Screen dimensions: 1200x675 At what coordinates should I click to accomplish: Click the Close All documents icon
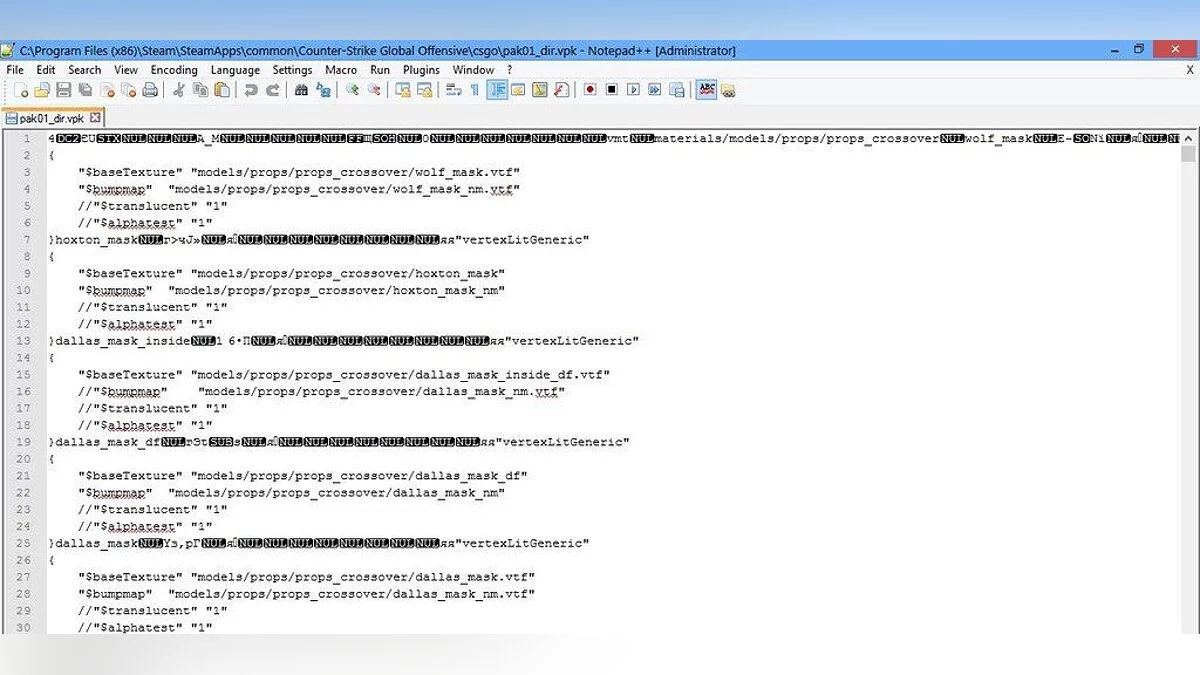click(128, 90)
